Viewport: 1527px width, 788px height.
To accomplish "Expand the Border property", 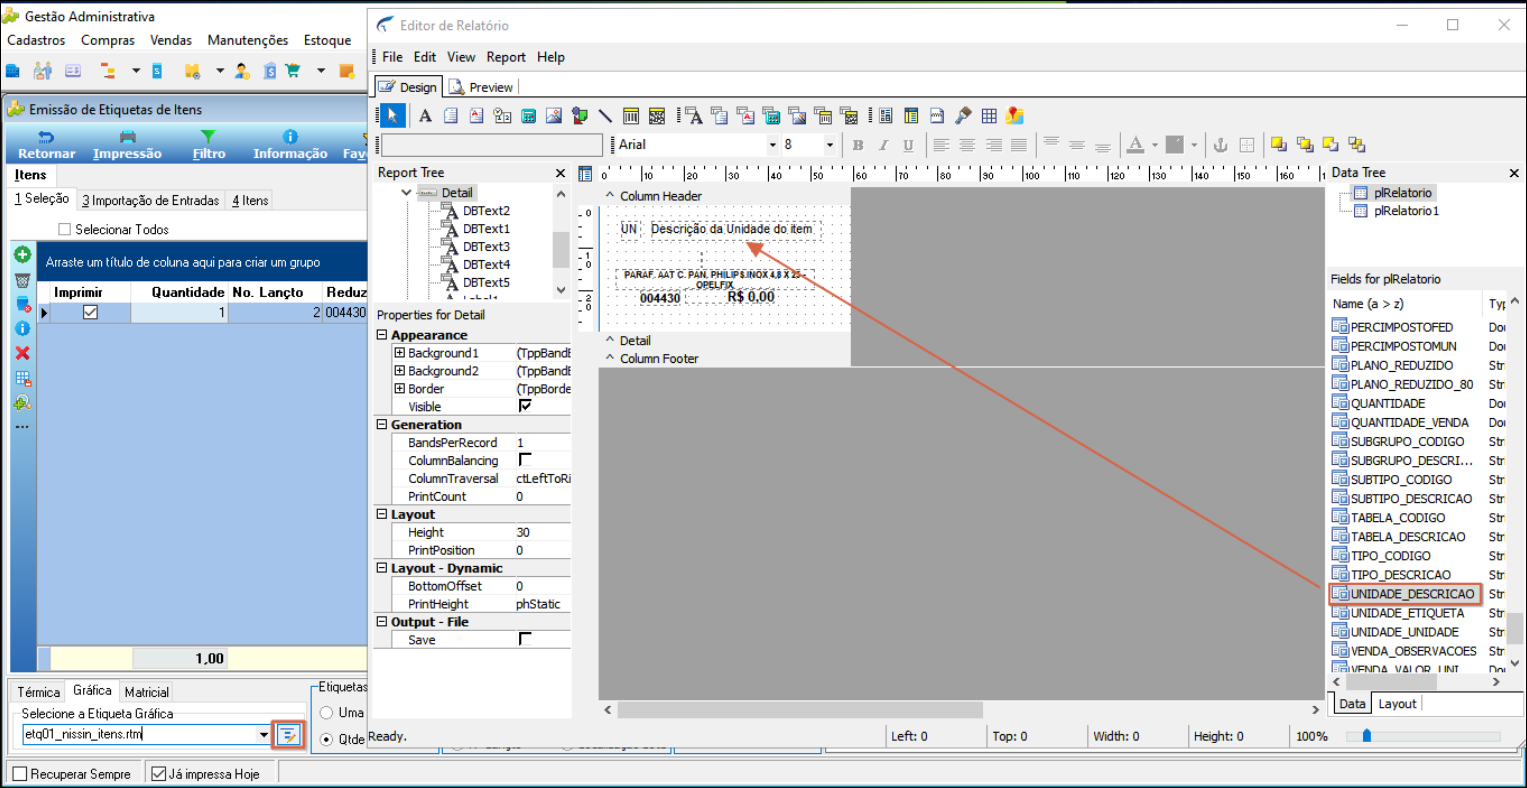I will (399, 389).
